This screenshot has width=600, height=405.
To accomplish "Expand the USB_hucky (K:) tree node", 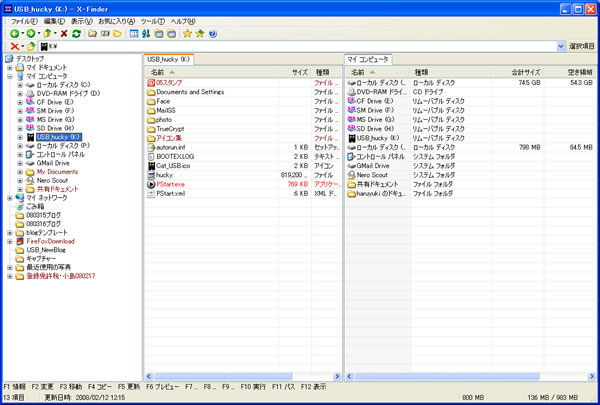I will tap(20, 137).
